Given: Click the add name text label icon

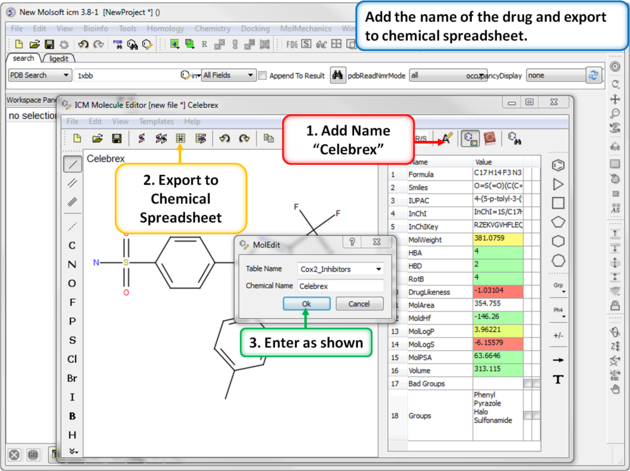Looking at the screenshot, I should coord(447,139).
